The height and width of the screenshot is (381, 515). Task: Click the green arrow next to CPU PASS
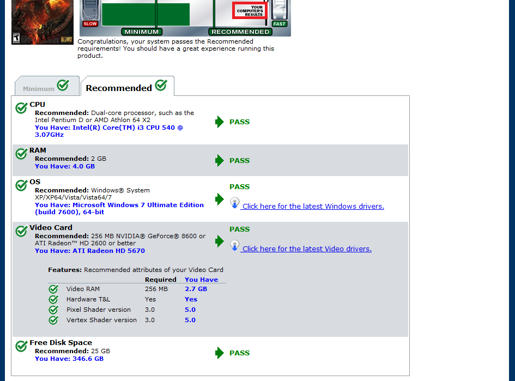(219, 122)
